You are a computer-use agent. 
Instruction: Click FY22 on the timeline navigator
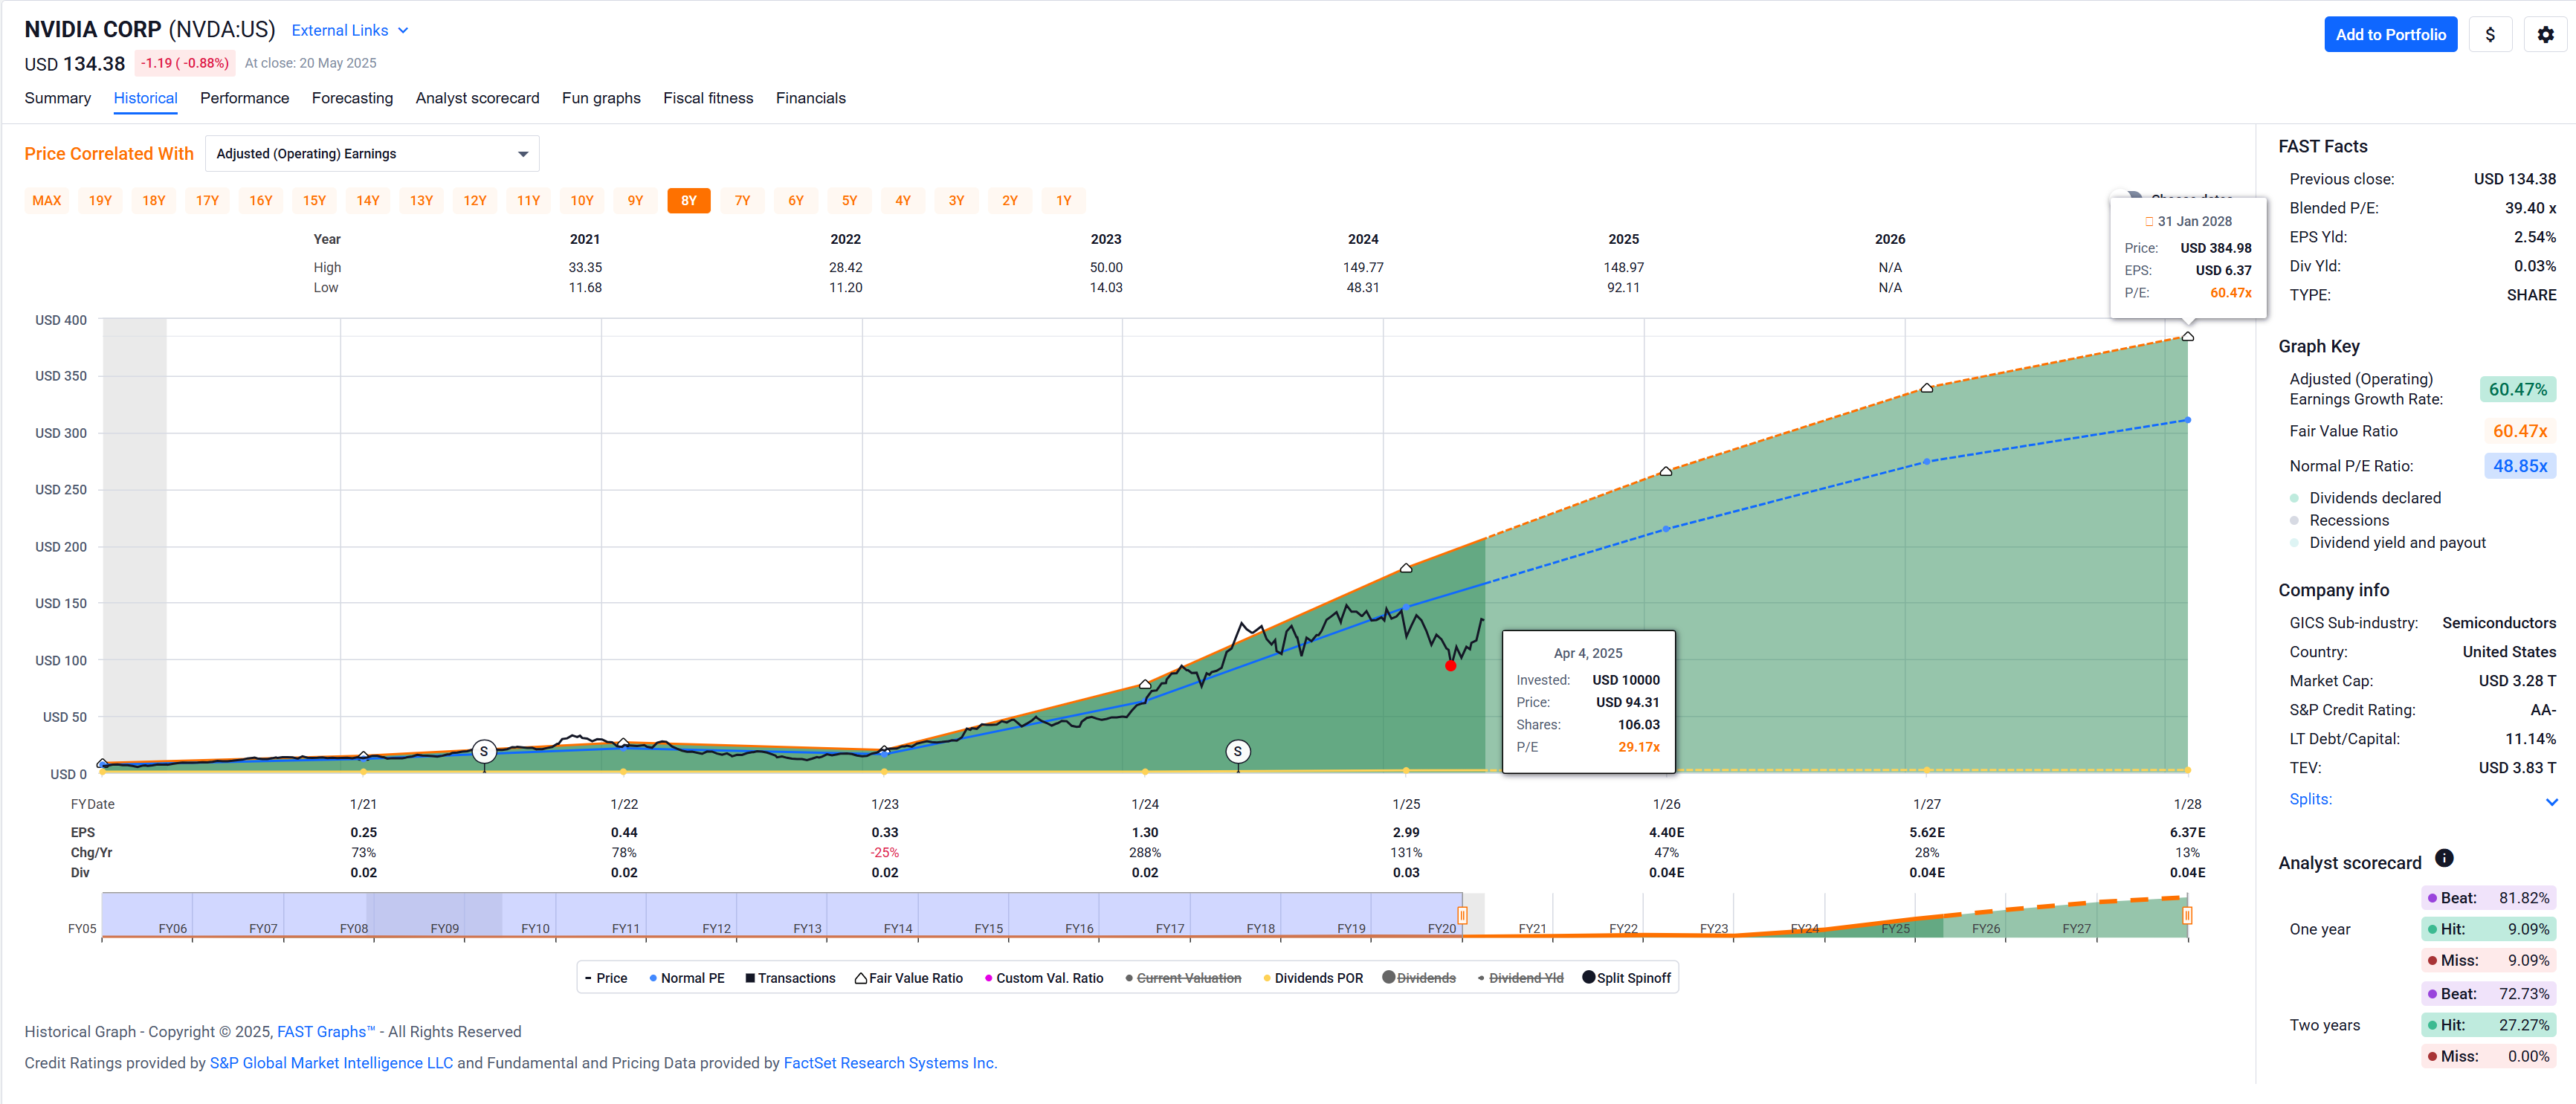point(1623,928)
